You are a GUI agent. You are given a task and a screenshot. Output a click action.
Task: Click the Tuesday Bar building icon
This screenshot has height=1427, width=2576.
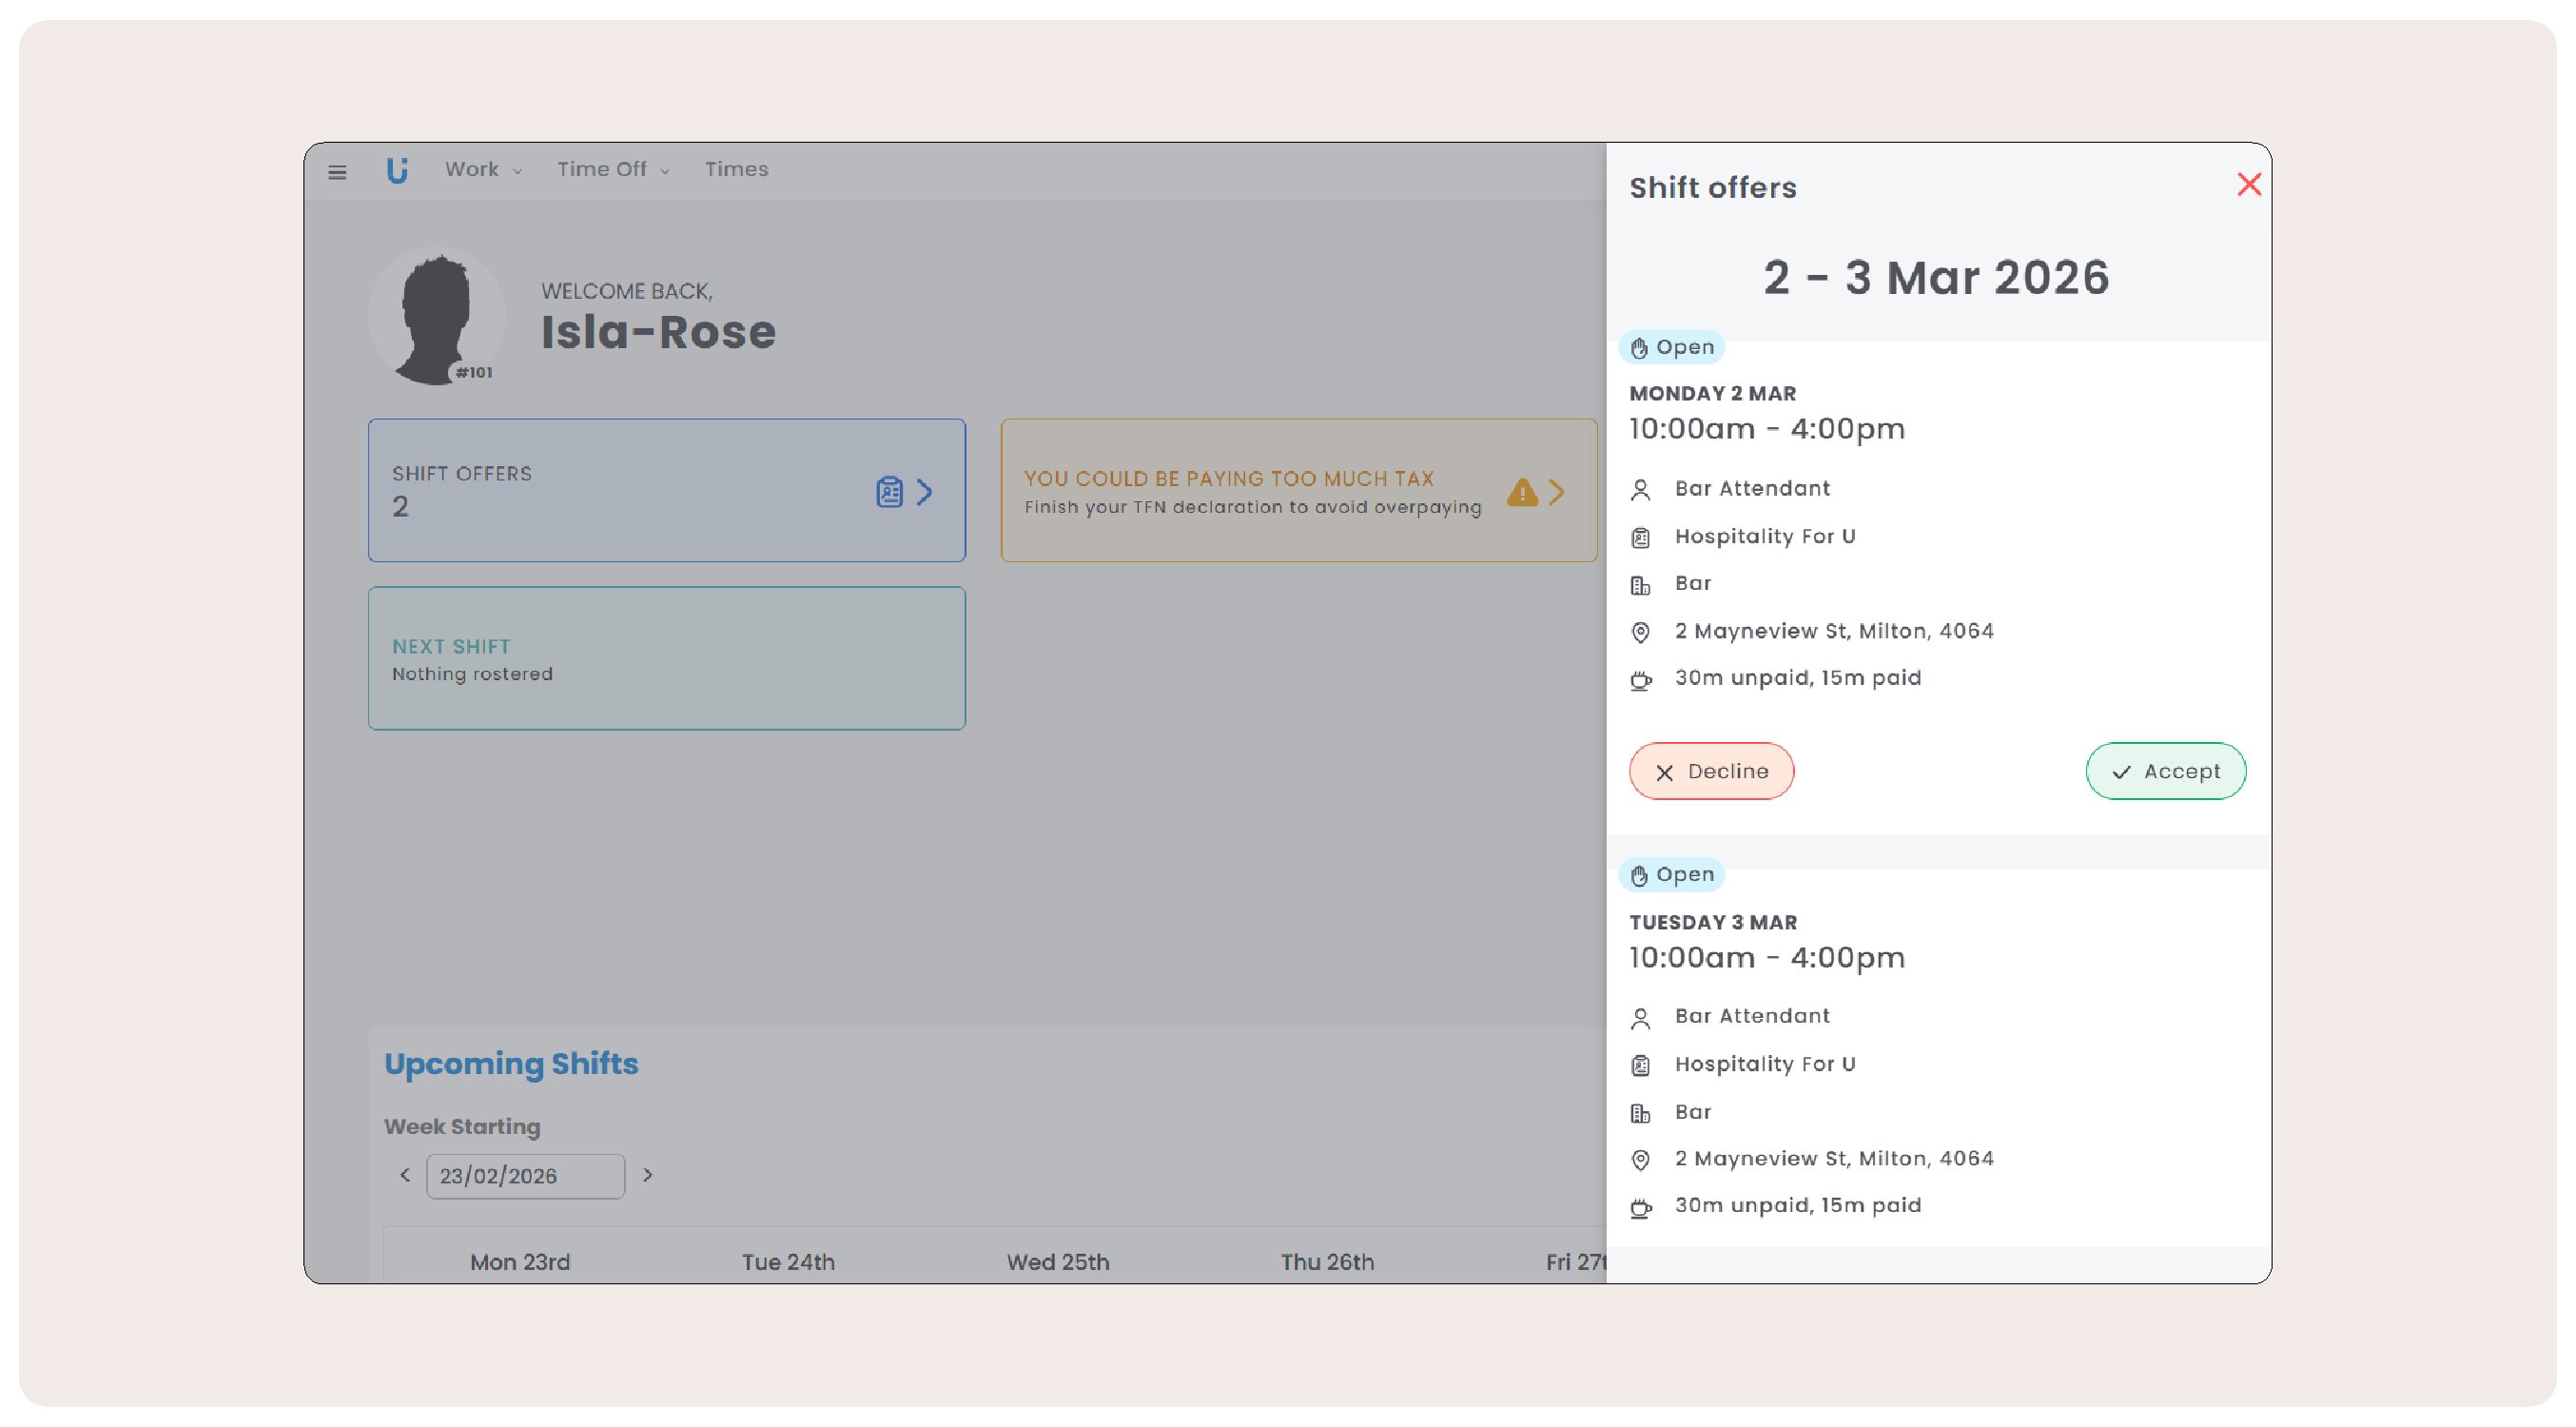(1640, 1113)
